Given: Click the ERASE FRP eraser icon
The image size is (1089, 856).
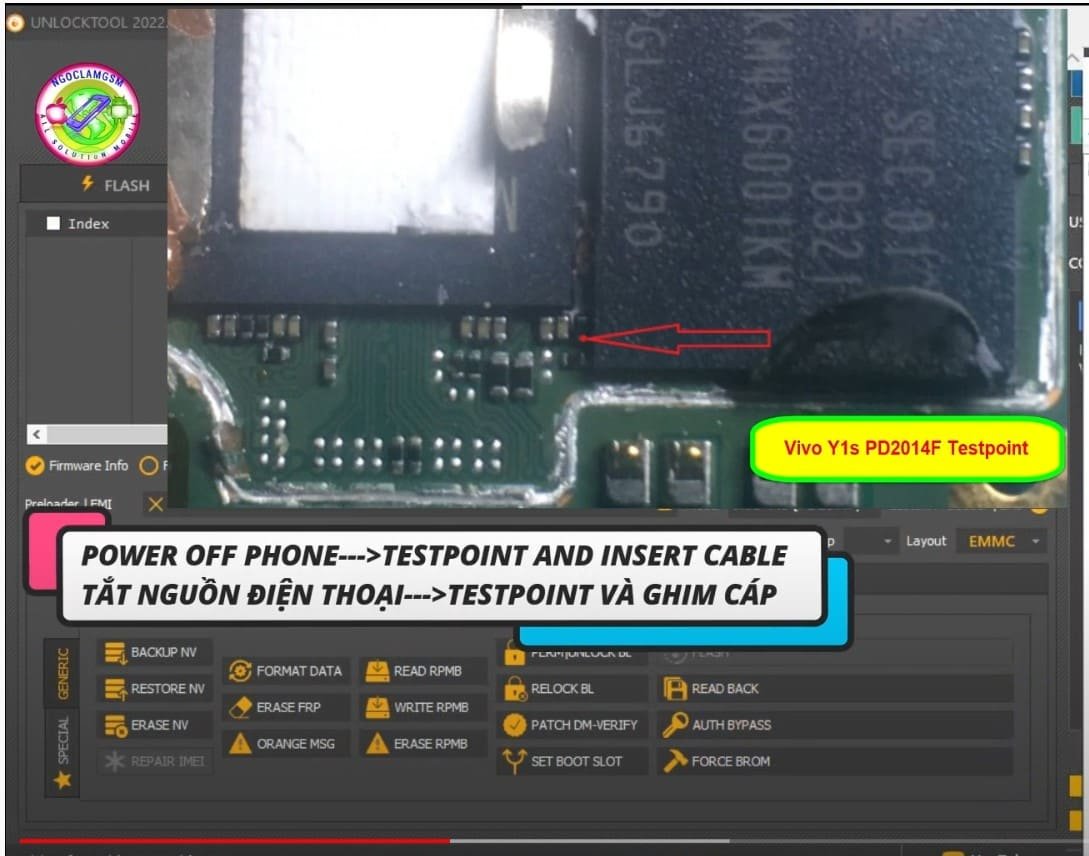Looking at the screenshot, I should click(x=239, y=707).
